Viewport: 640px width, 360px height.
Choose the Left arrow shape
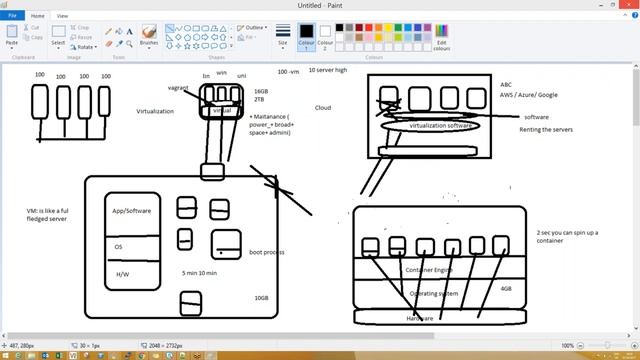coord(214,37)
